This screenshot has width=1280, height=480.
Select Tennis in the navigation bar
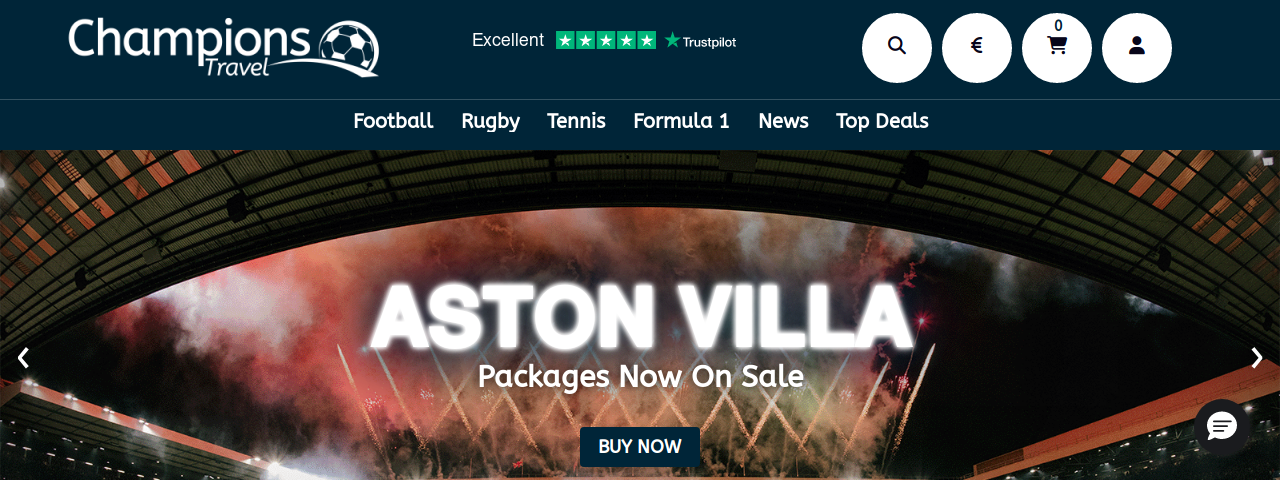(576, 121)
